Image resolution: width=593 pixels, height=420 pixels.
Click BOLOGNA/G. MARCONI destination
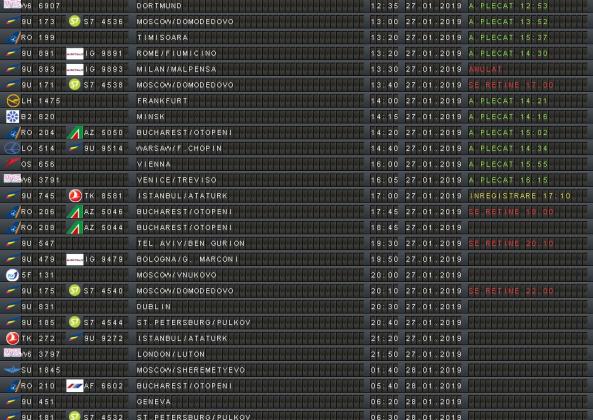(188, 259)
